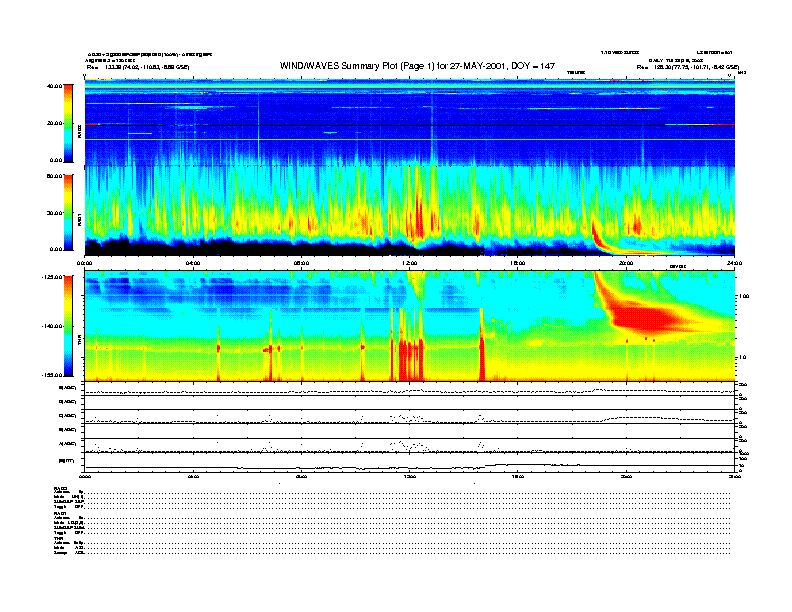This screenshot has height=612, width=792.
Task: Click the -125.00 label on TNR scale
Action: 52,277
